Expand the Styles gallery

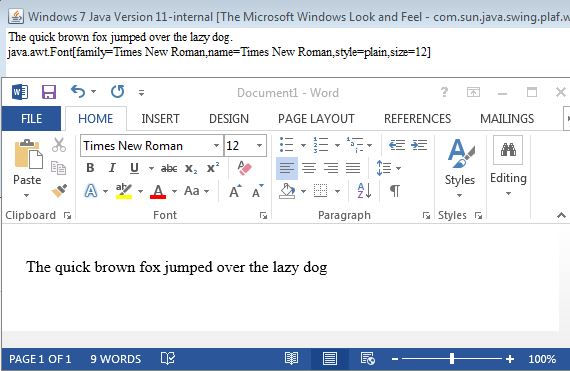460,195
